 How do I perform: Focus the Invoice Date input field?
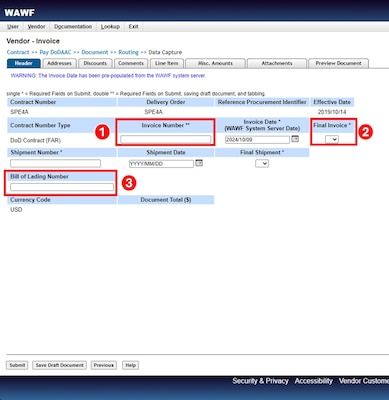257,140
